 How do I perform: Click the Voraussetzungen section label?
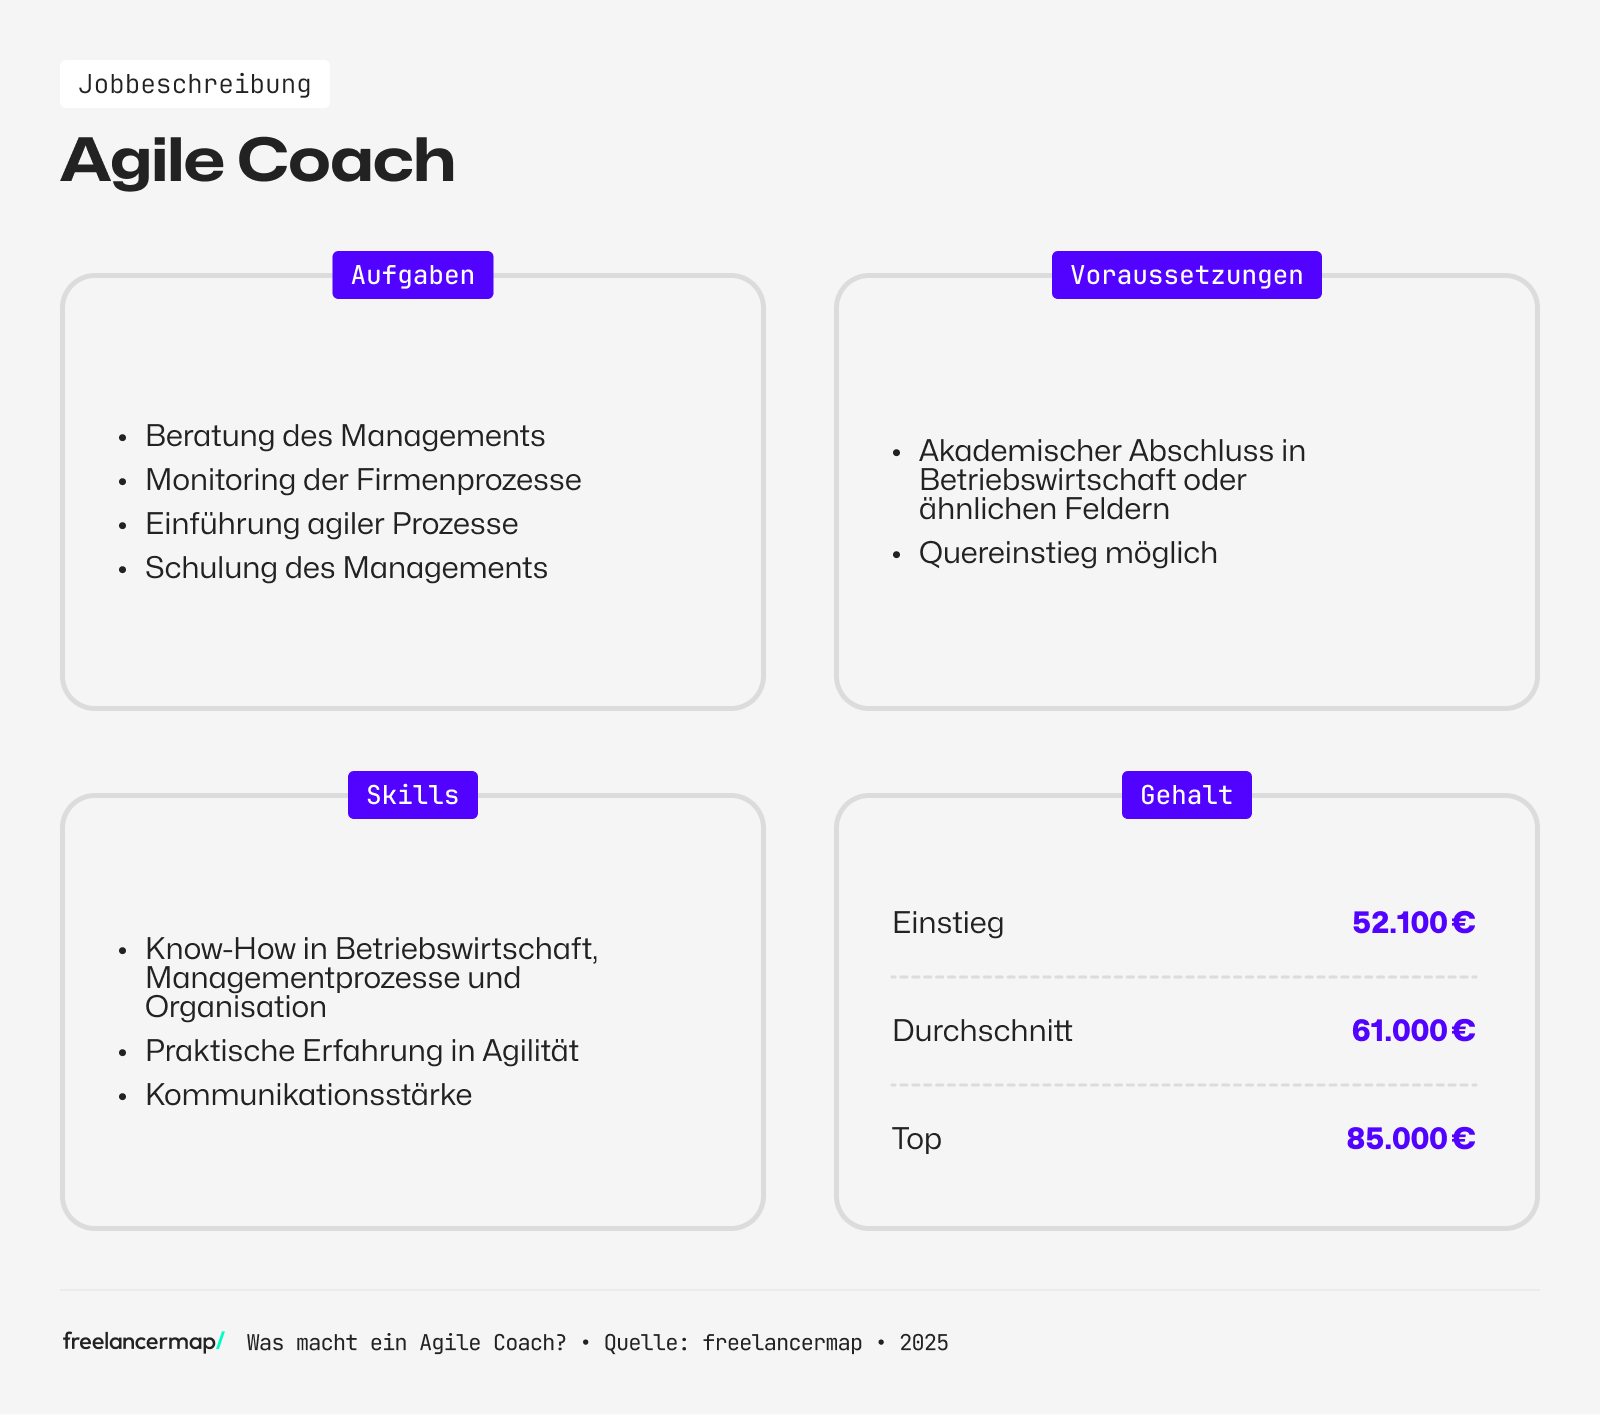tap(1186, 275)
